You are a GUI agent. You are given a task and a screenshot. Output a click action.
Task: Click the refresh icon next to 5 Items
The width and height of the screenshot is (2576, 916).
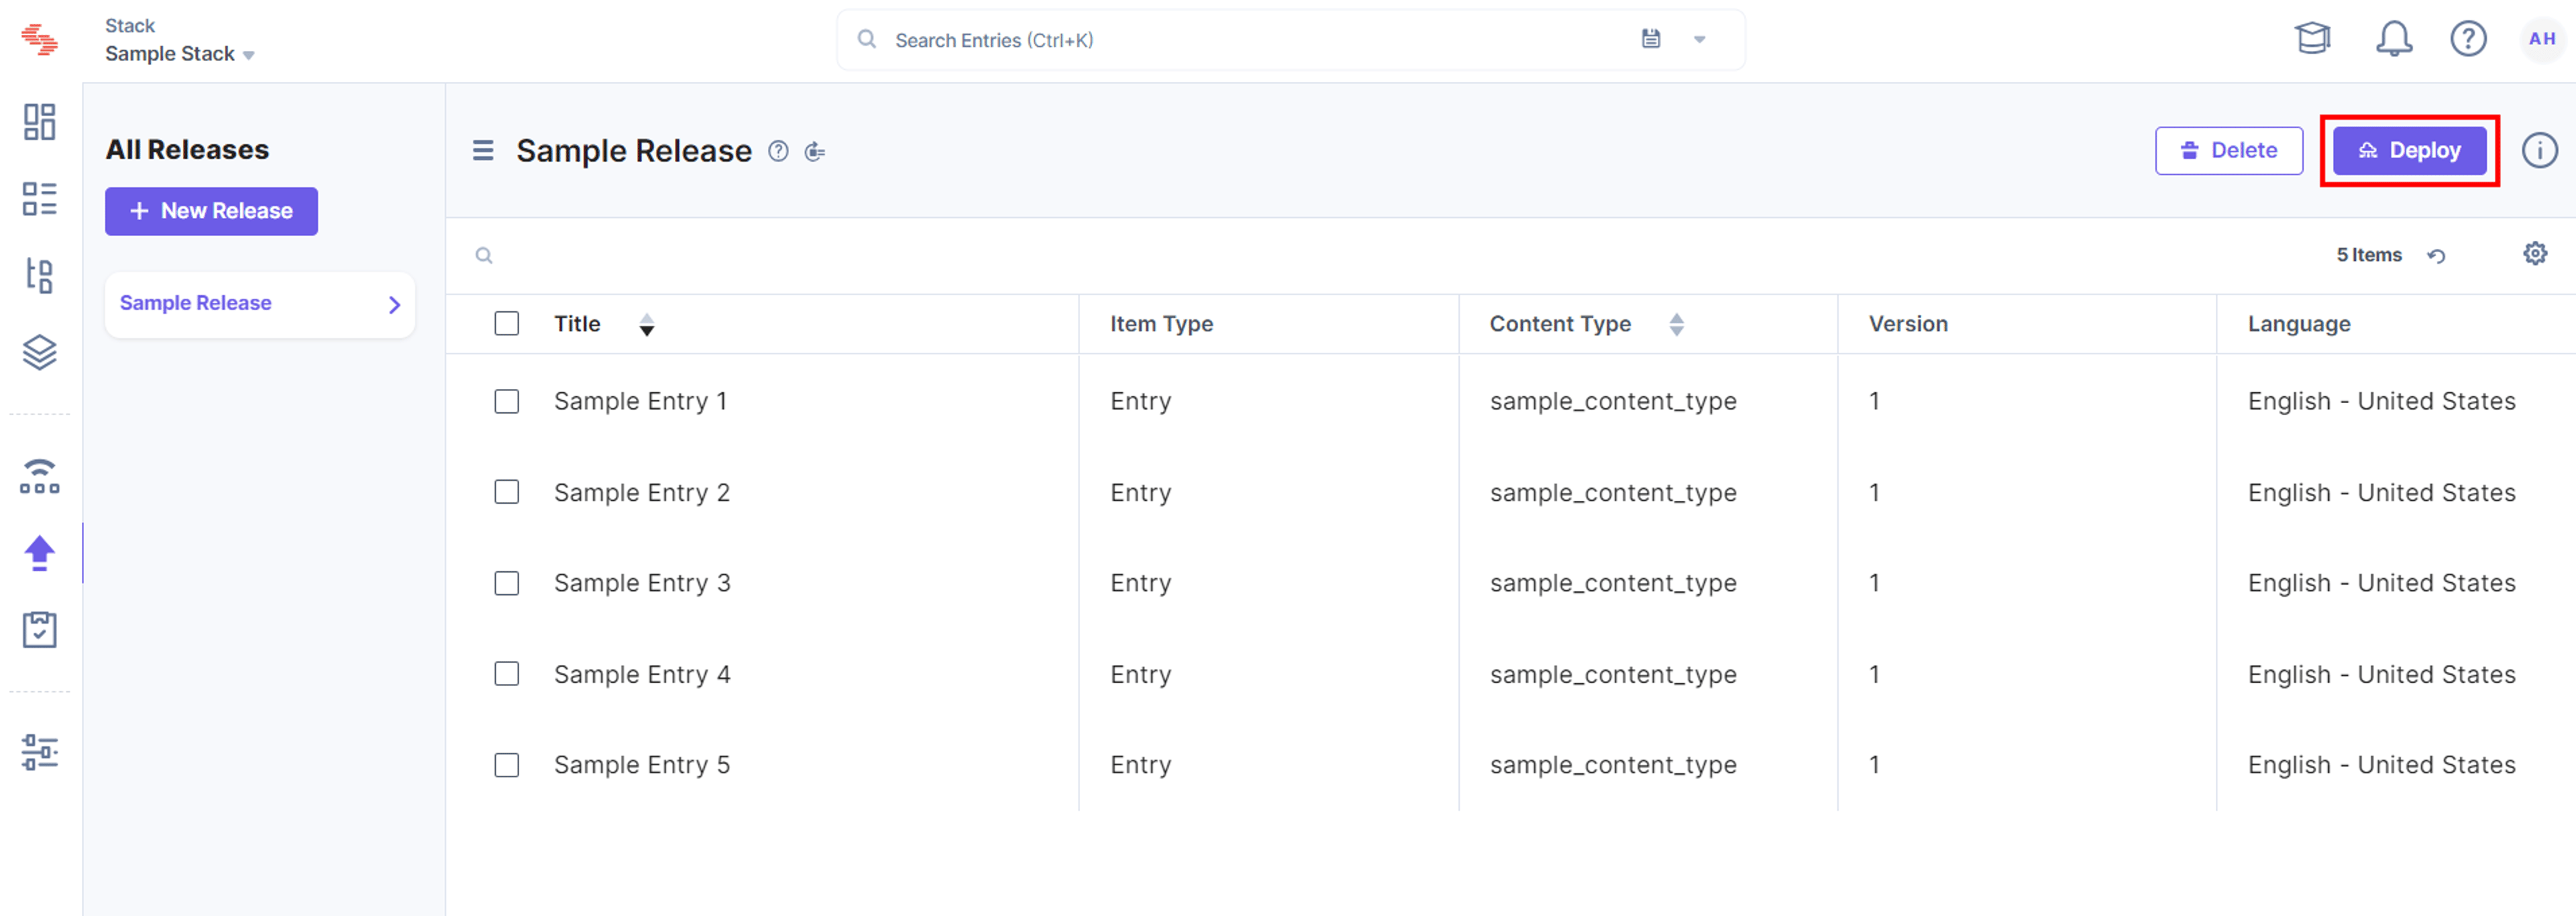point(2437,256)
